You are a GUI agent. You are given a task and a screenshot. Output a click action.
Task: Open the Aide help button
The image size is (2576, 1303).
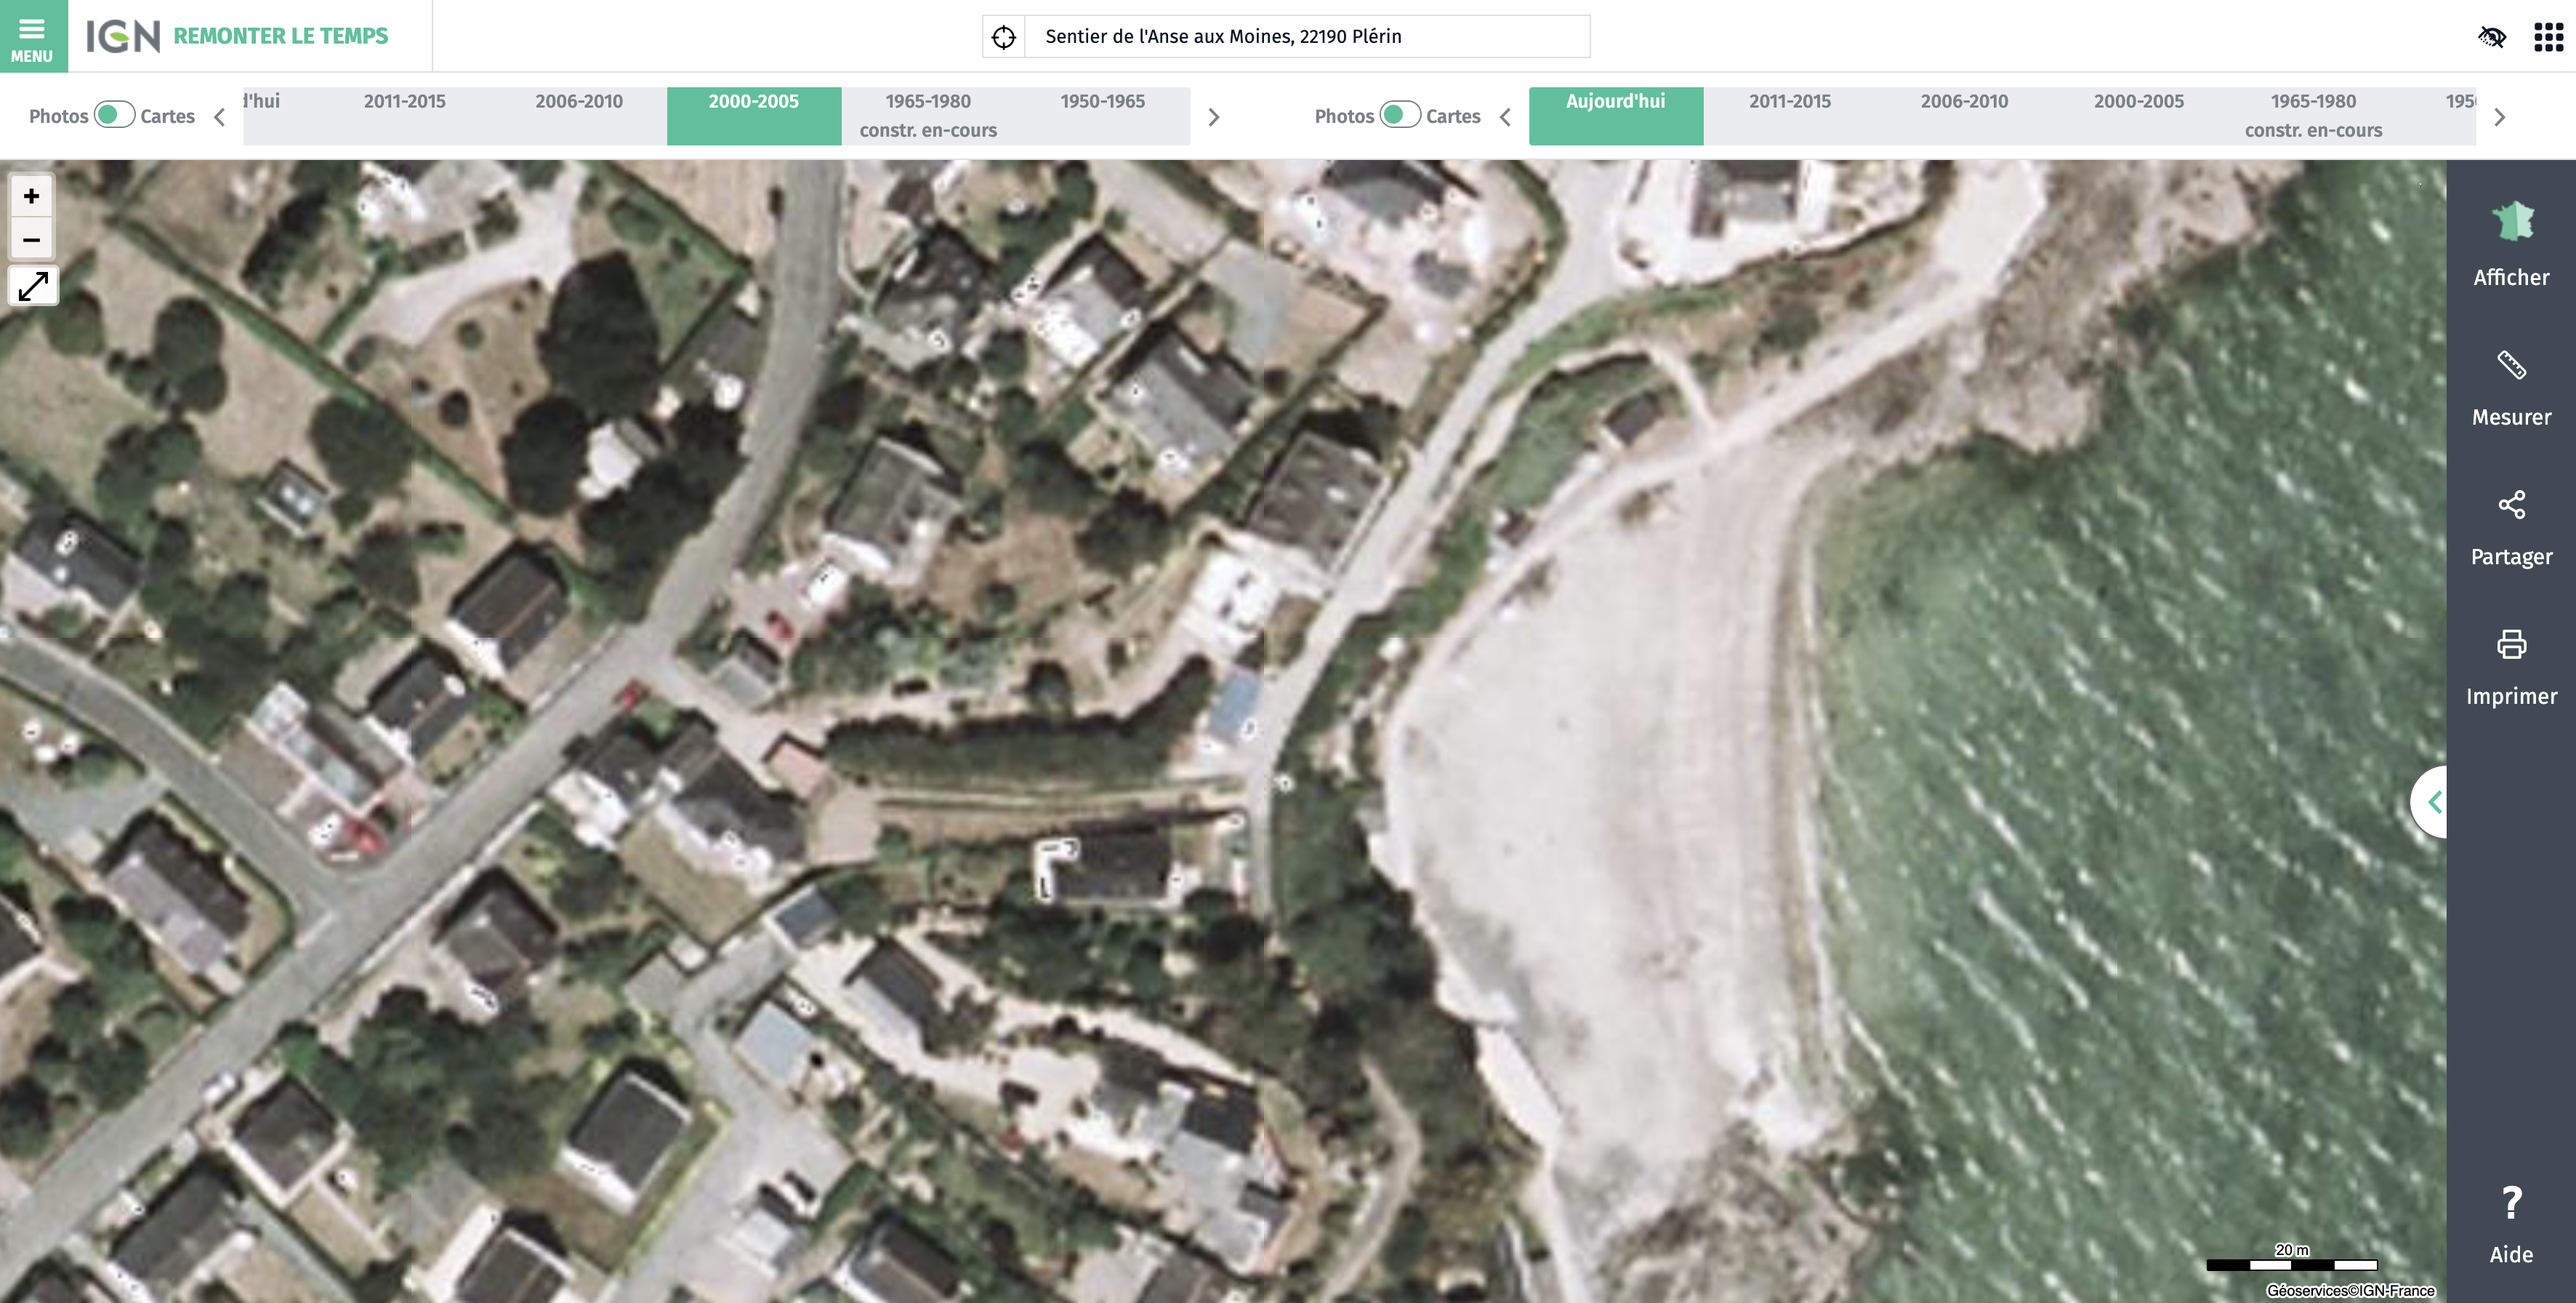[2511, 1225]
